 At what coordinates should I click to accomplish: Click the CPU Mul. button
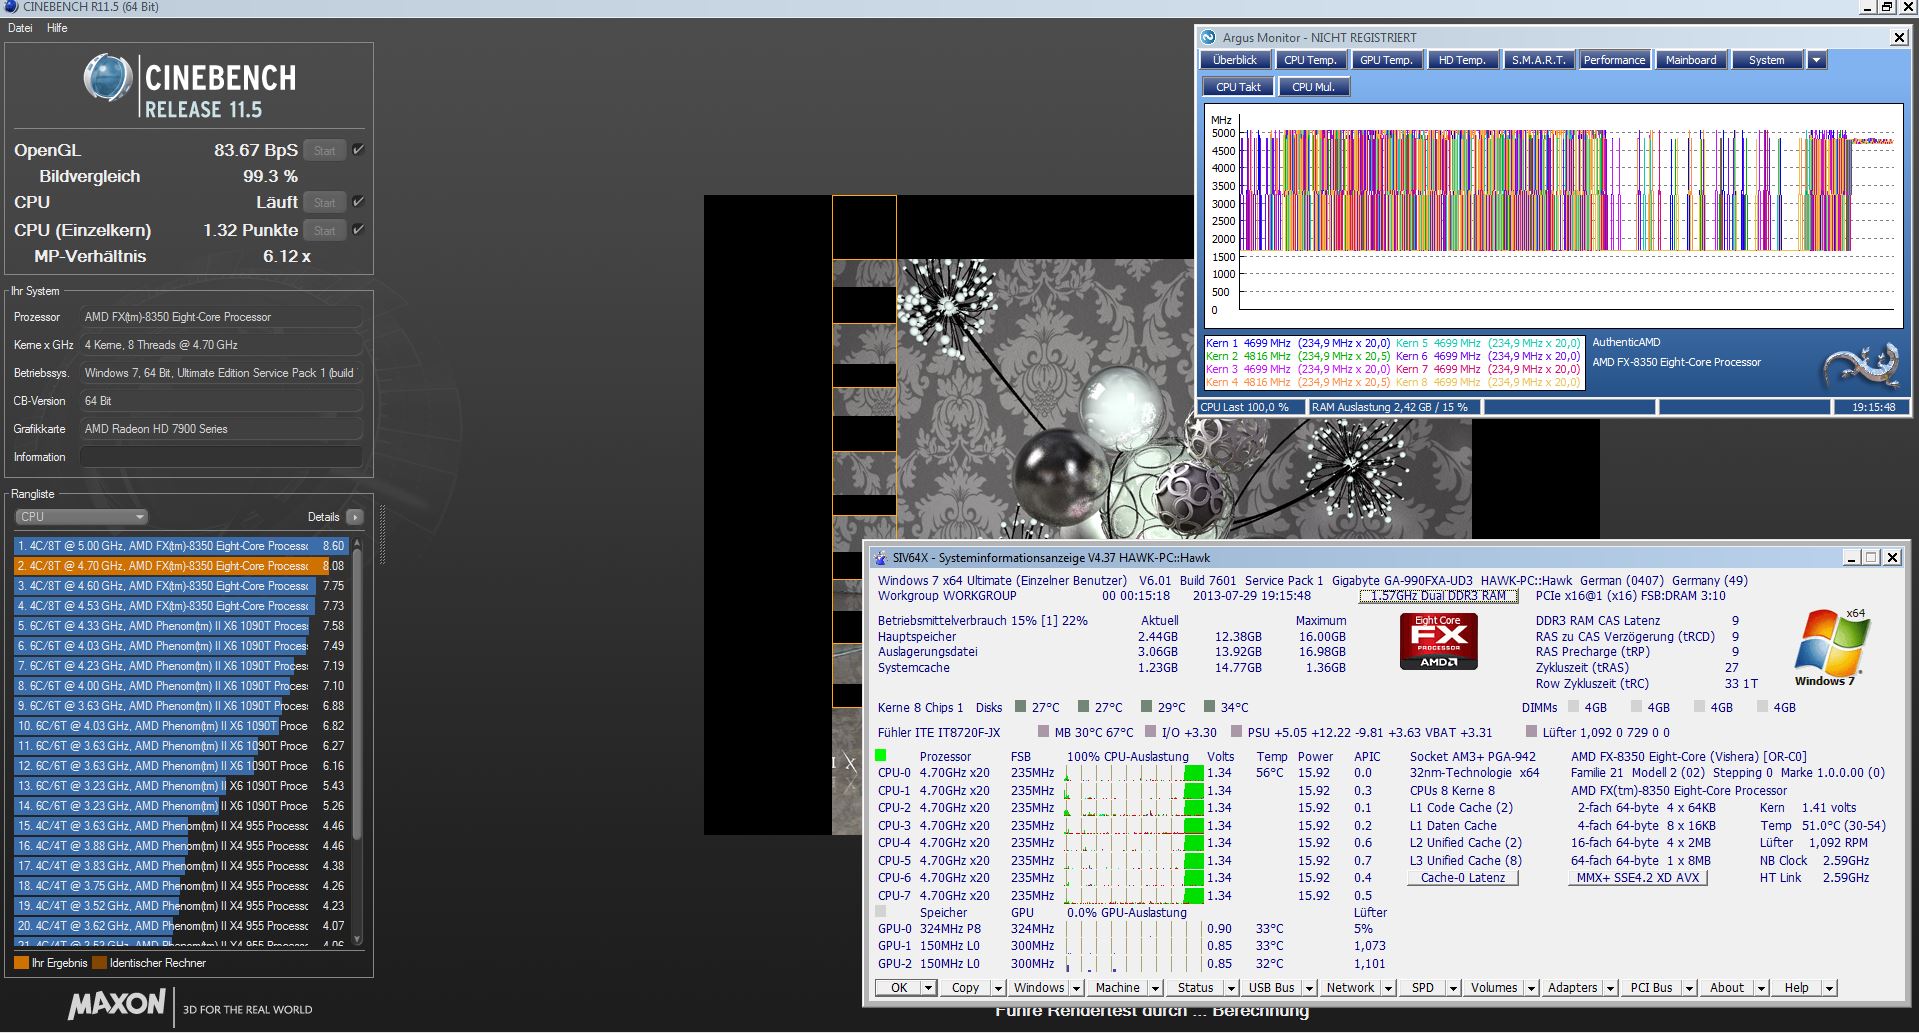coord(1313,87)
